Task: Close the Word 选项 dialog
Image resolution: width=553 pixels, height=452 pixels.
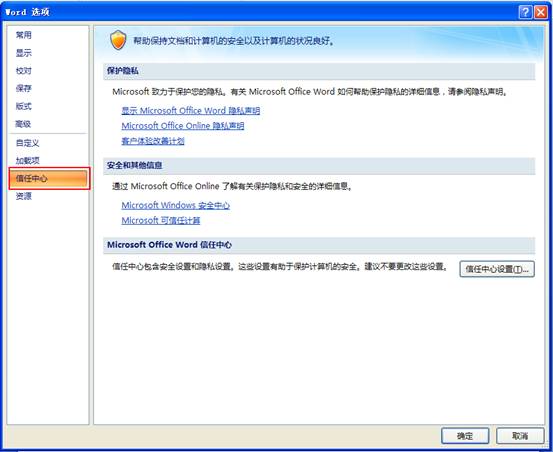Action: pos(541,12)
